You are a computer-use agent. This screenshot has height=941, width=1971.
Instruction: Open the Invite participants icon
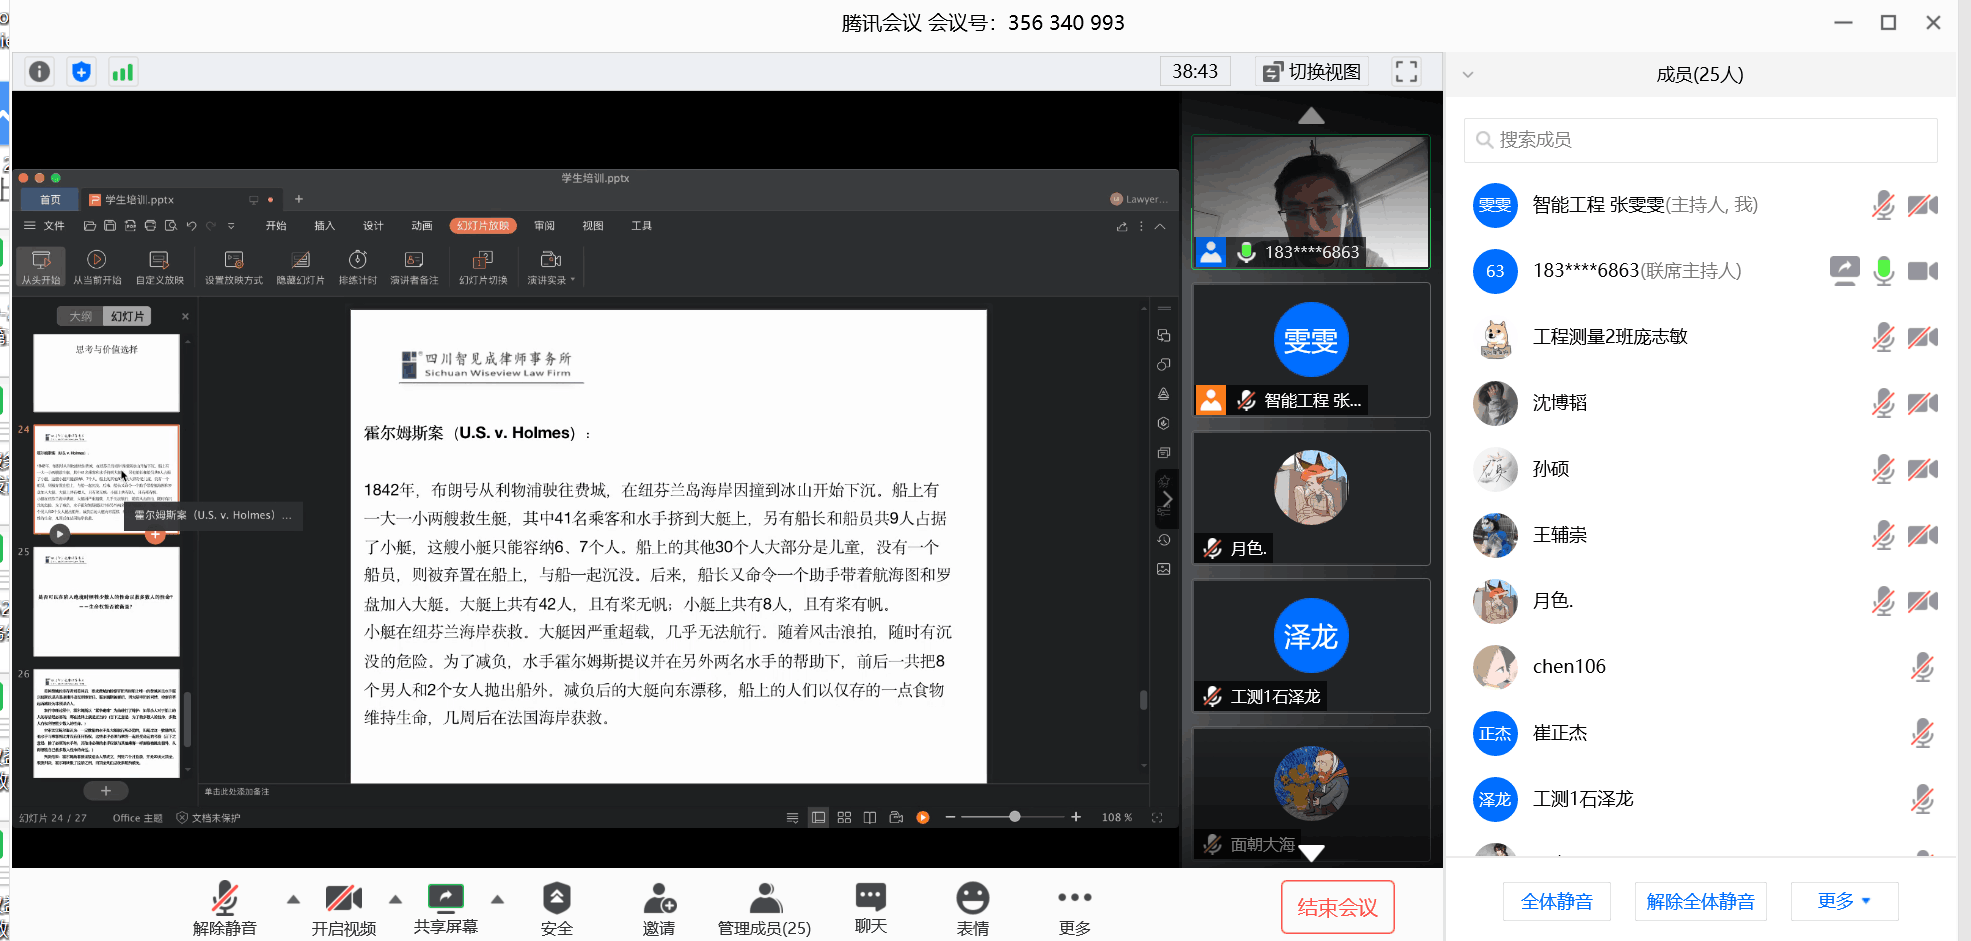coord(658,908)
